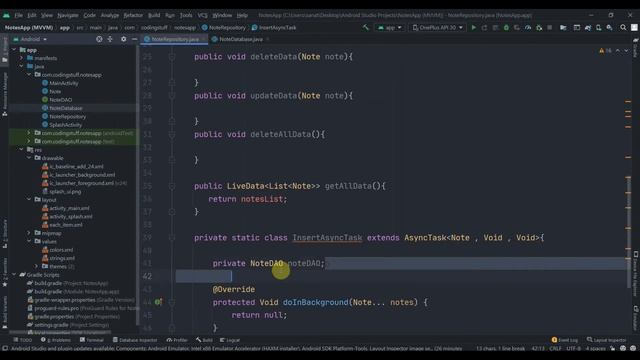Viewport: 640px width, 360px height.
Task: Collapse the Gradle Scripts node
Action: click(14, 274)
